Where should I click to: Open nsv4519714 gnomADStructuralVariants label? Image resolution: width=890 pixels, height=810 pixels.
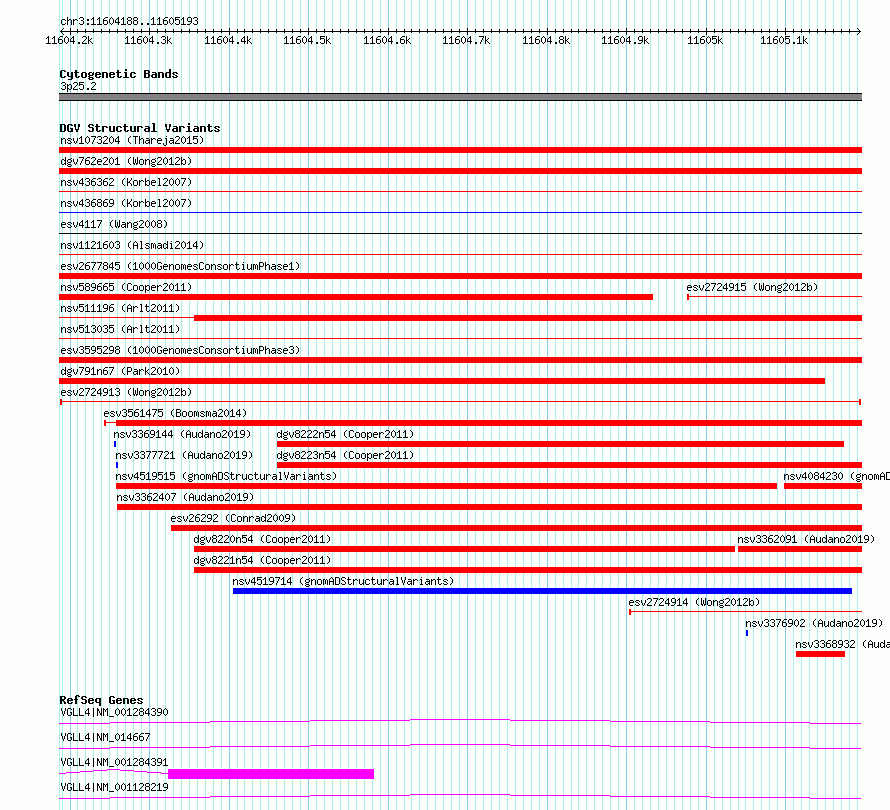343,581
